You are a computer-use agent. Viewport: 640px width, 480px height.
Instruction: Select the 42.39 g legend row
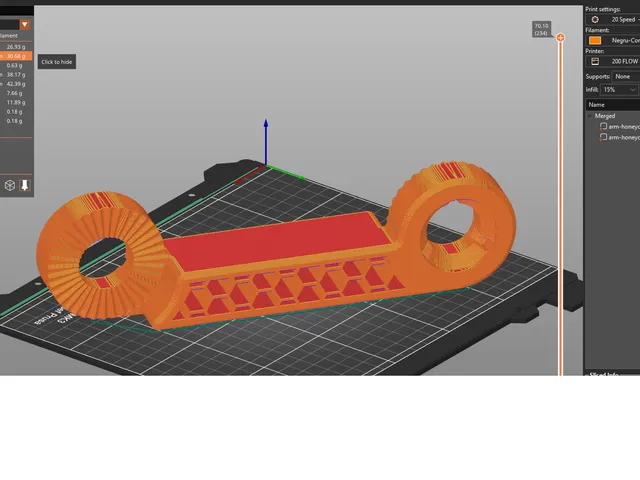(16, 84)
